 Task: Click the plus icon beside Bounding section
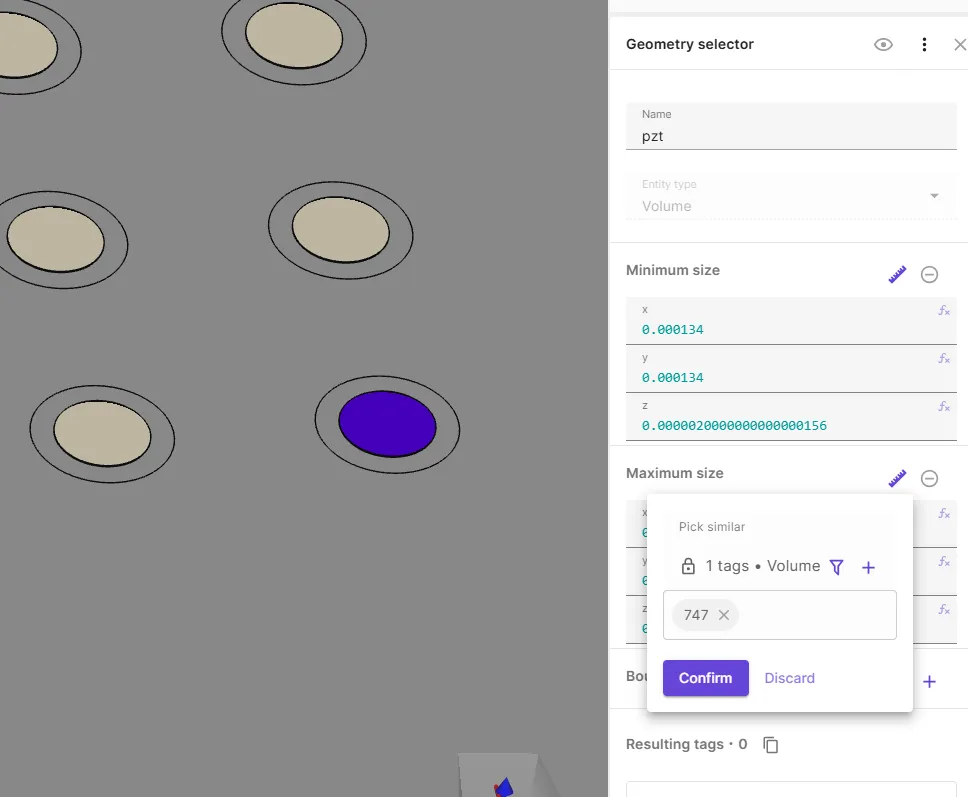929,682
